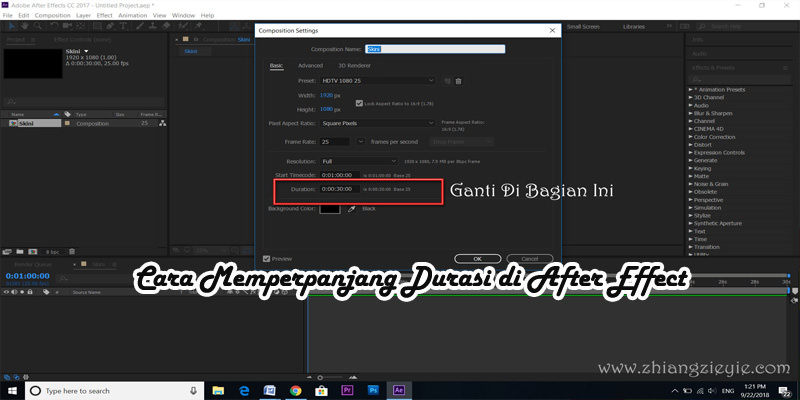
Task: Select the Clone Stamp tool
Action: (153, 26)
